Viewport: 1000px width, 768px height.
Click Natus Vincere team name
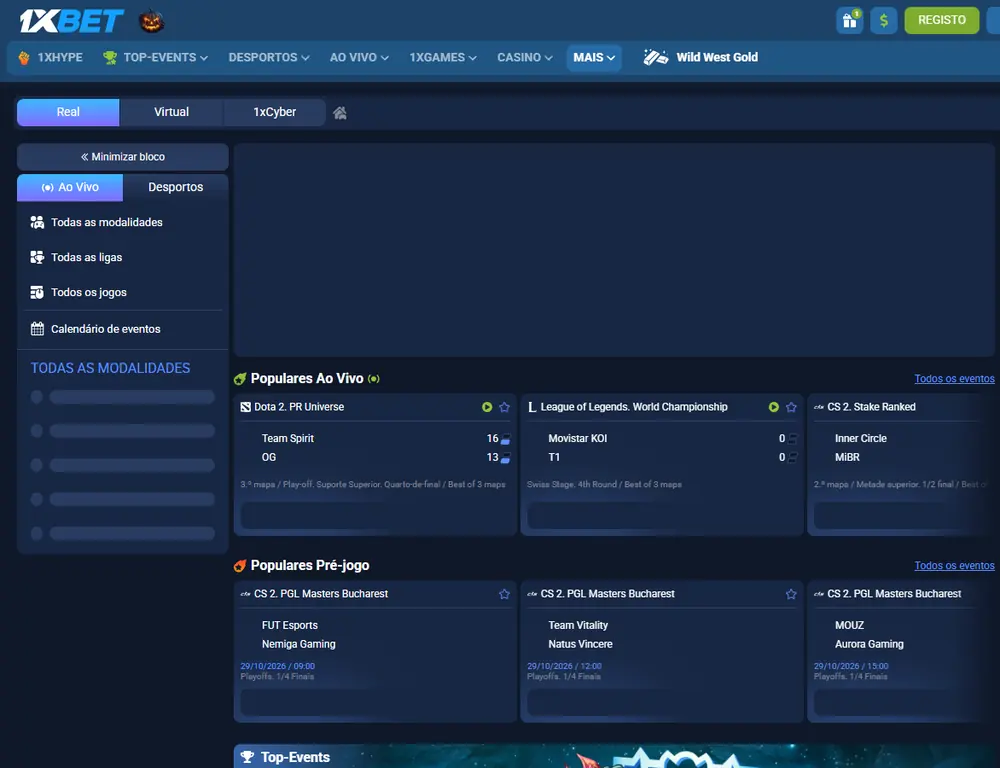pyautogui.click(x=580, y=644)
